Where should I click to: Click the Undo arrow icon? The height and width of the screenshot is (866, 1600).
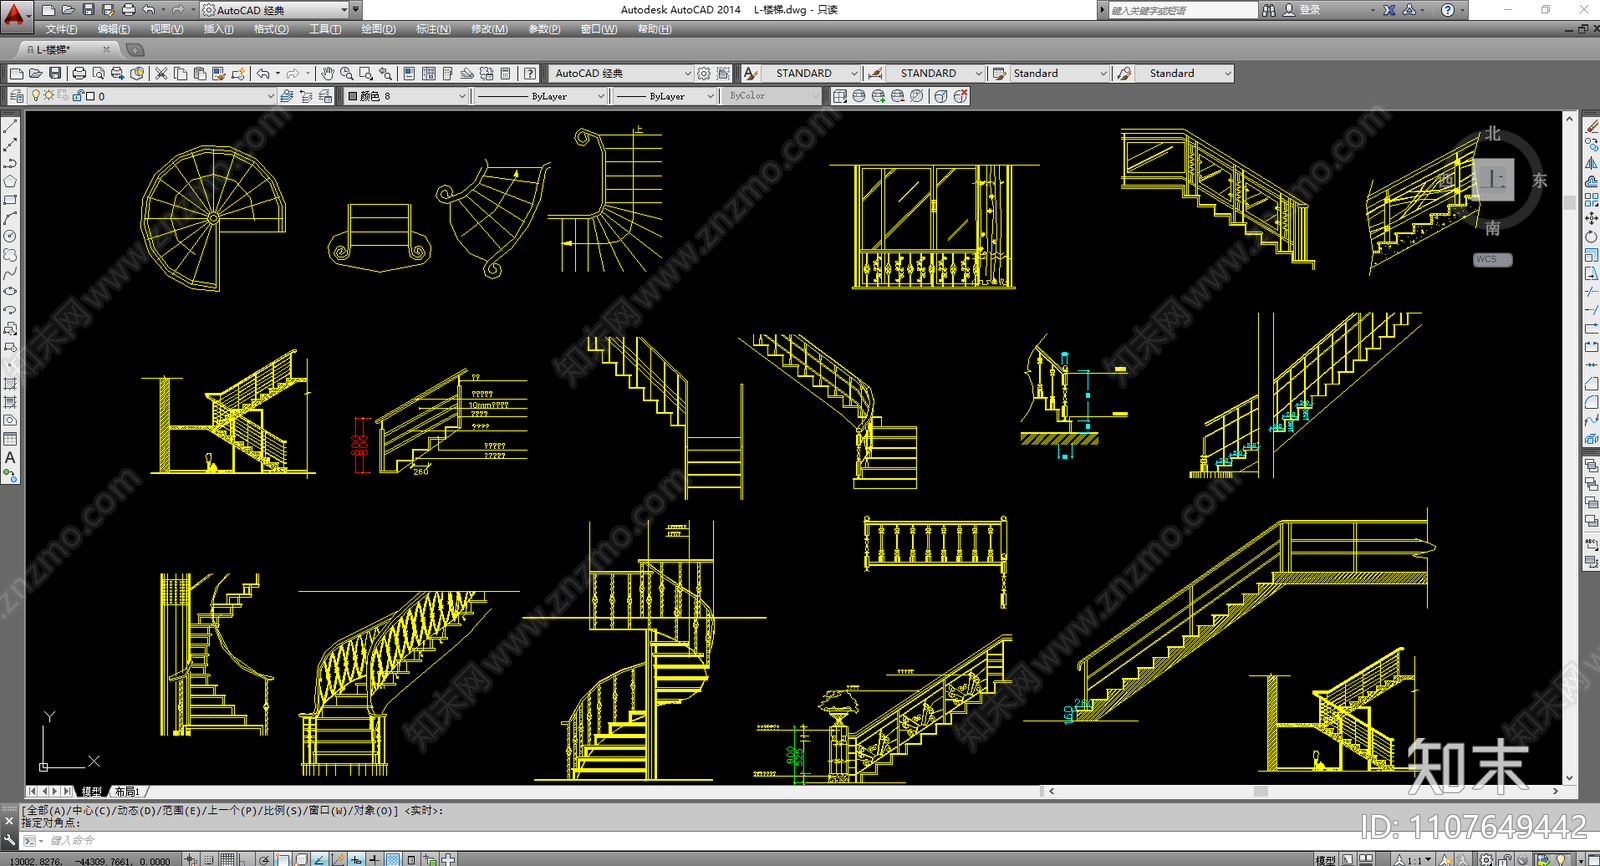pyautogui.click(x=263, y=73)
